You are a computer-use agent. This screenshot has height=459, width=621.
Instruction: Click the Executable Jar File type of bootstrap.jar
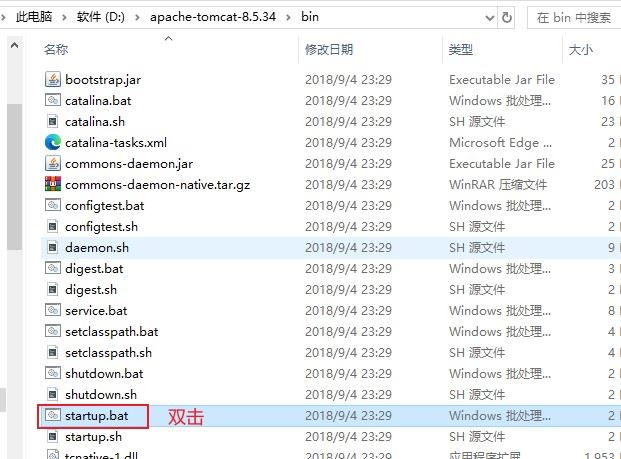click(x=502, y=80)
